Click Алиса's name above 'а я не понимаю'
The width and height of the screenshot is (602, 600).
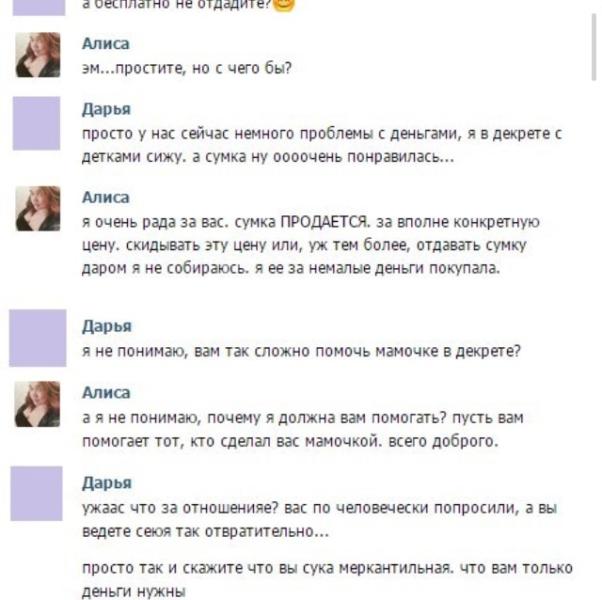[x=106, y=393]
